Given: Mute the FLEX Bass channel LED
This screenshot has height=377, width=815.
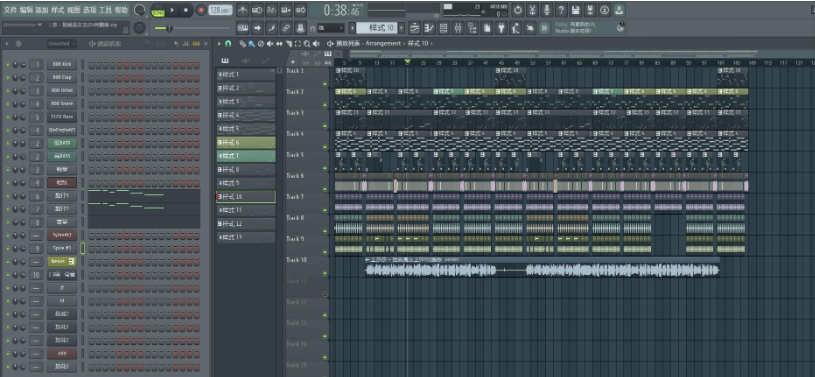Looking at the screenshot, I should pos(8,118).
